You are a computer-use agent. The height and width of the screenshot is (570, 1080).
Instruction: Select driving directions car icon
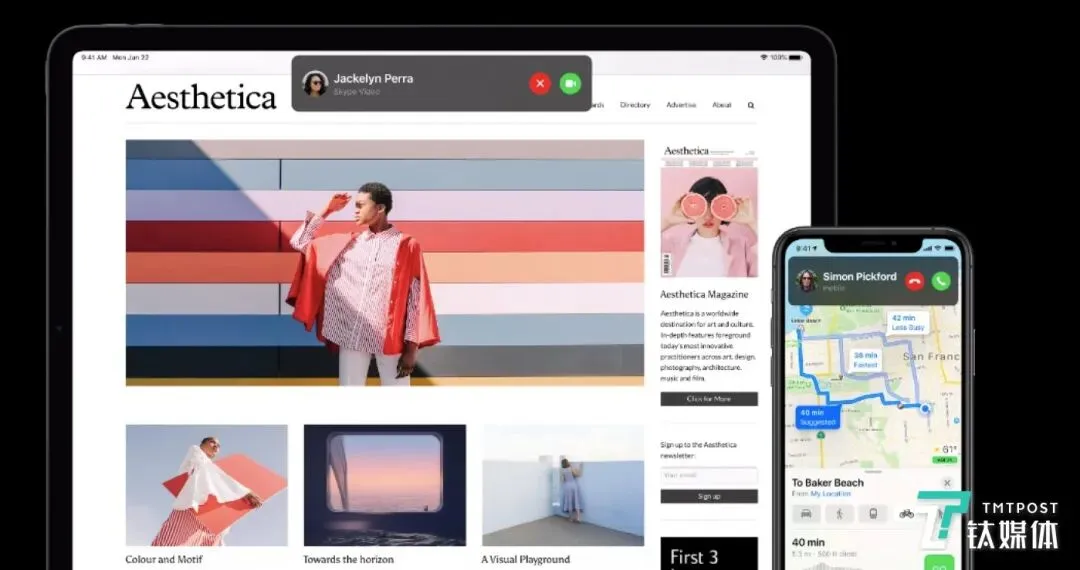click(x=806, y=514)
